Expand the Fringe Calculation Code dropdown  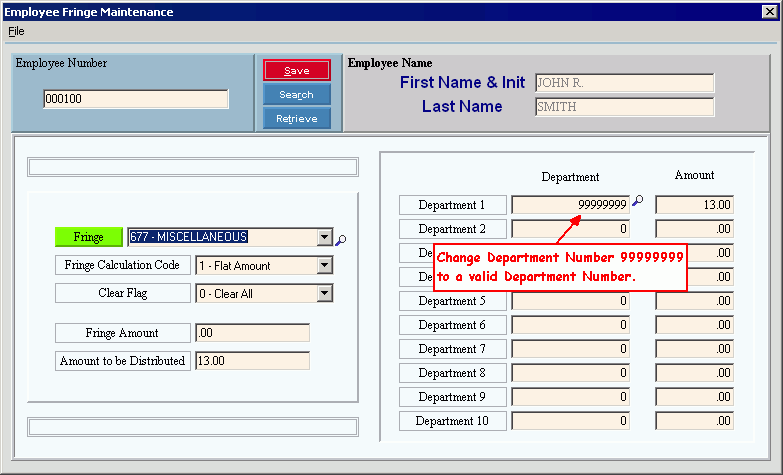pos(324,266)
